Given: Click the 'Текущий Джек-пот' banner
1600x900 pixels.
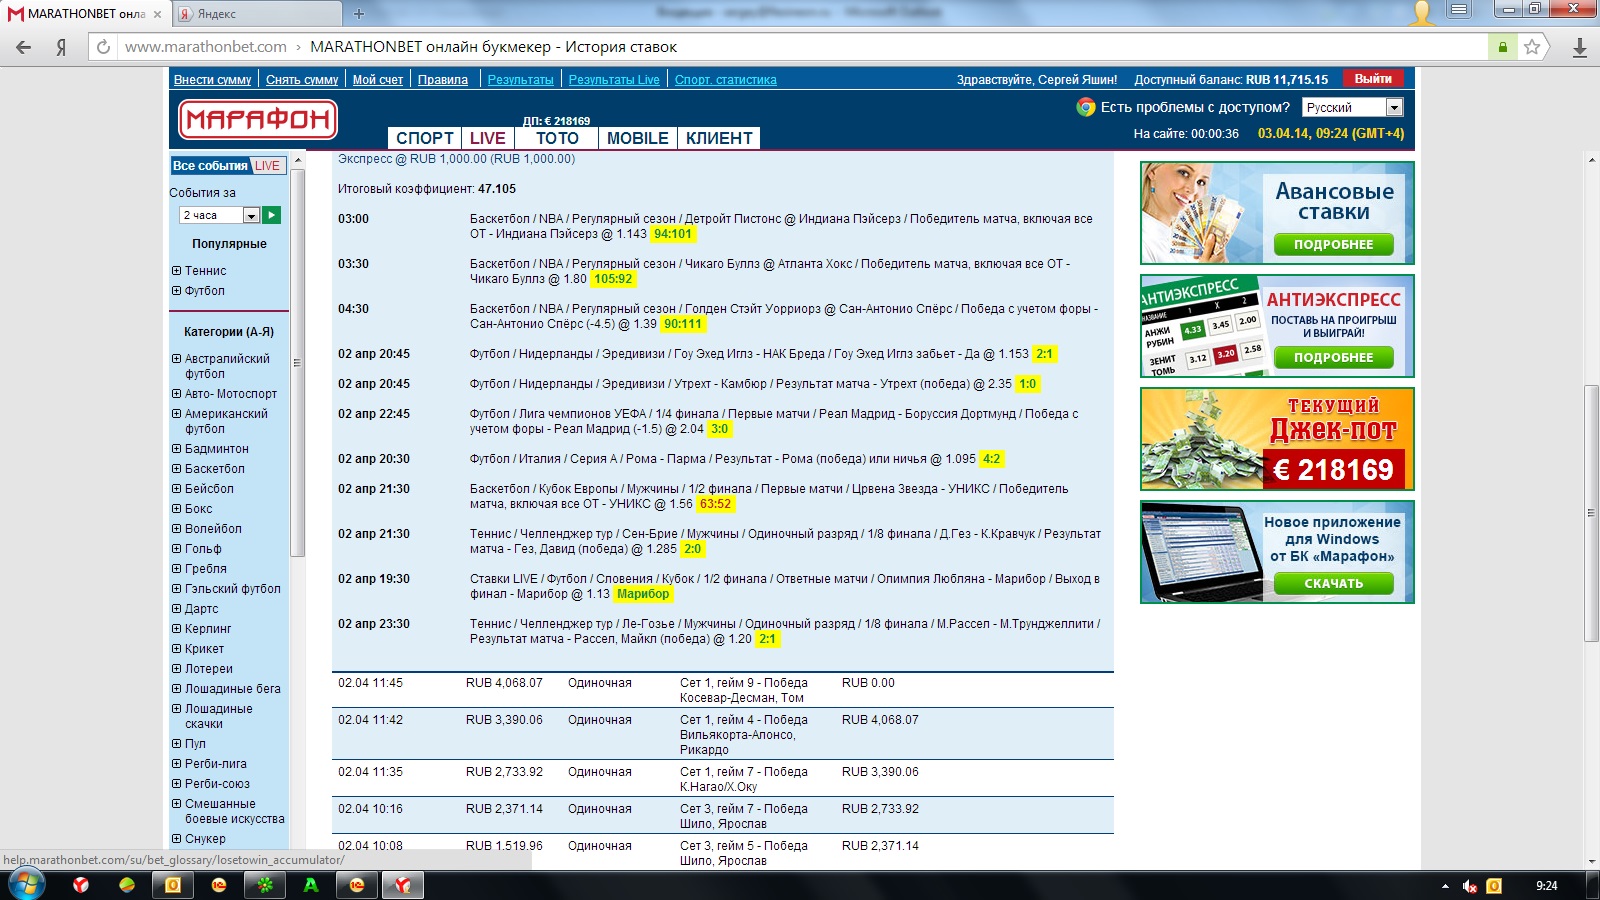Looking at the screenshot, I should [1277, 439].
